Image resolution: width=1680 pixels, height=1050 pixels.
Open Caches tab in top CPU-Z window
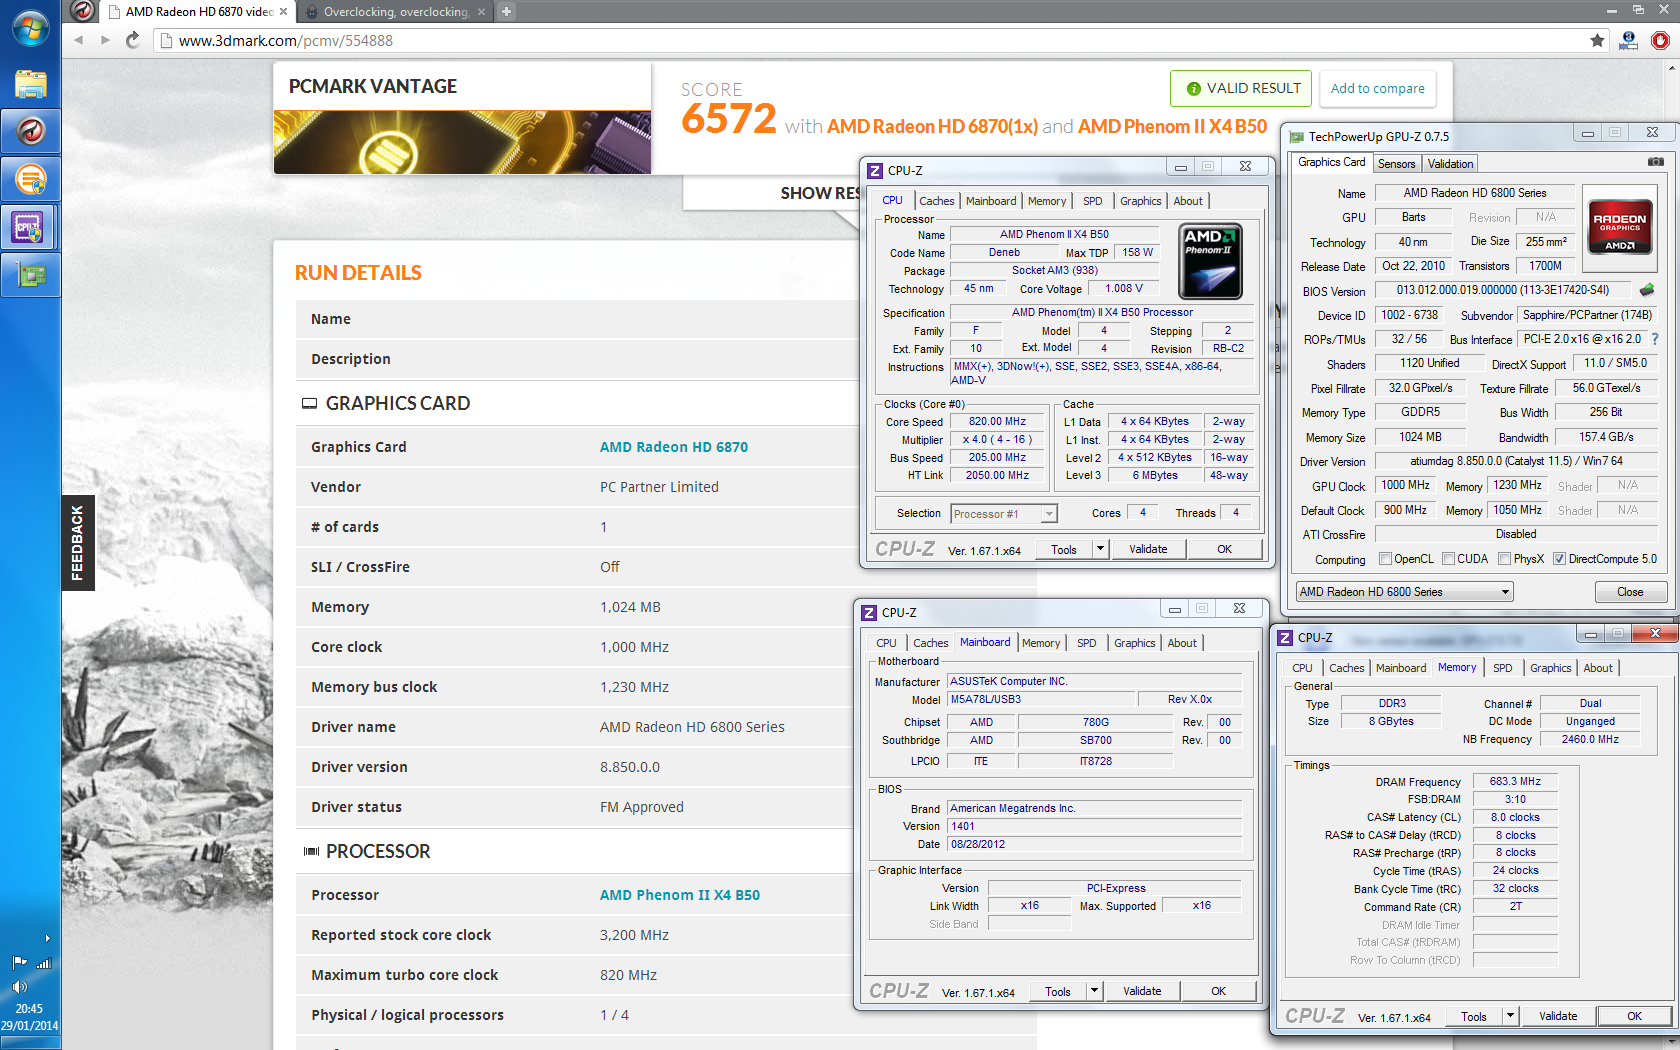point(936,201)
